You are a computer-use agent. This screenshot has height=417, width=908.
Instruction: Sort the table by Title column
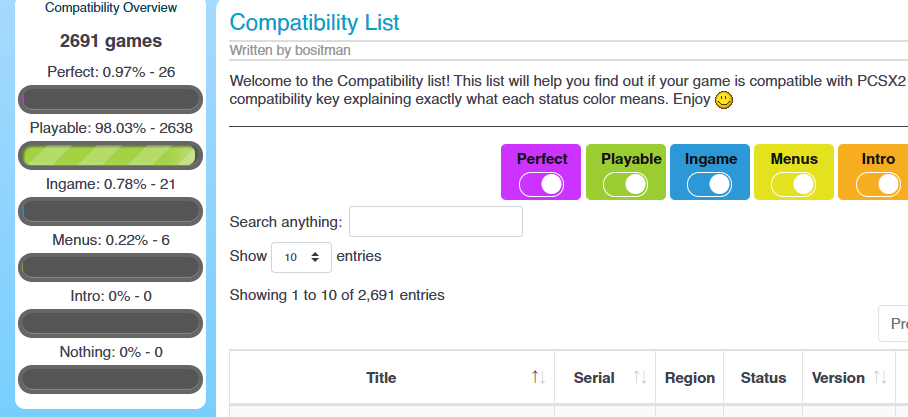pyautogui.click(x=381, y=378)
